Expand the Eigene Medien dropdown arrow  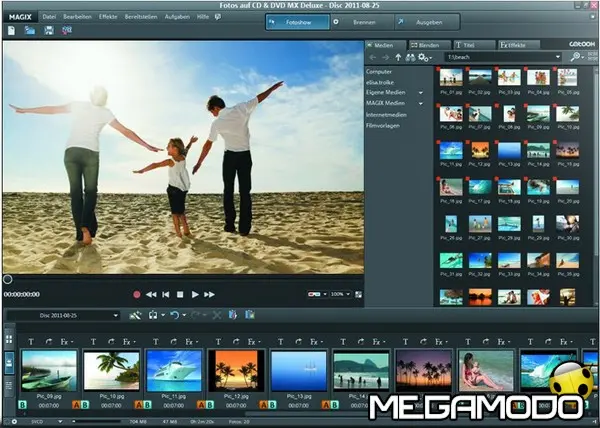click(421, 92)
